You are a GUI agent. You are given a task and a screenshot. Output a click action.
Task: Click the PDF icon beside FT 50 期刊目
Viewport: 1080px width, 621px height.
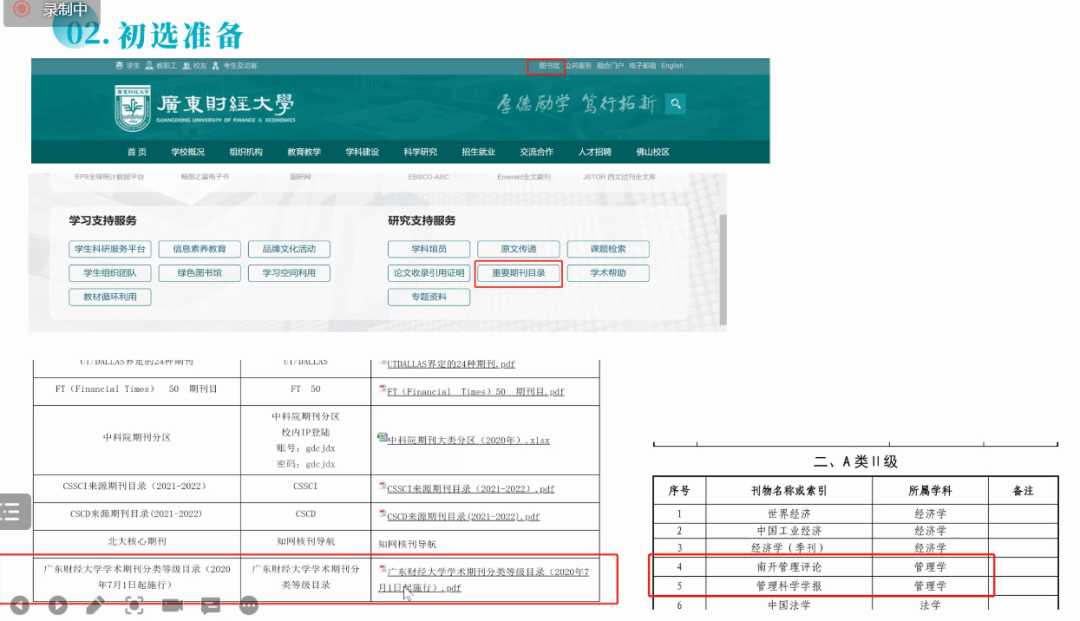(382, 389)
